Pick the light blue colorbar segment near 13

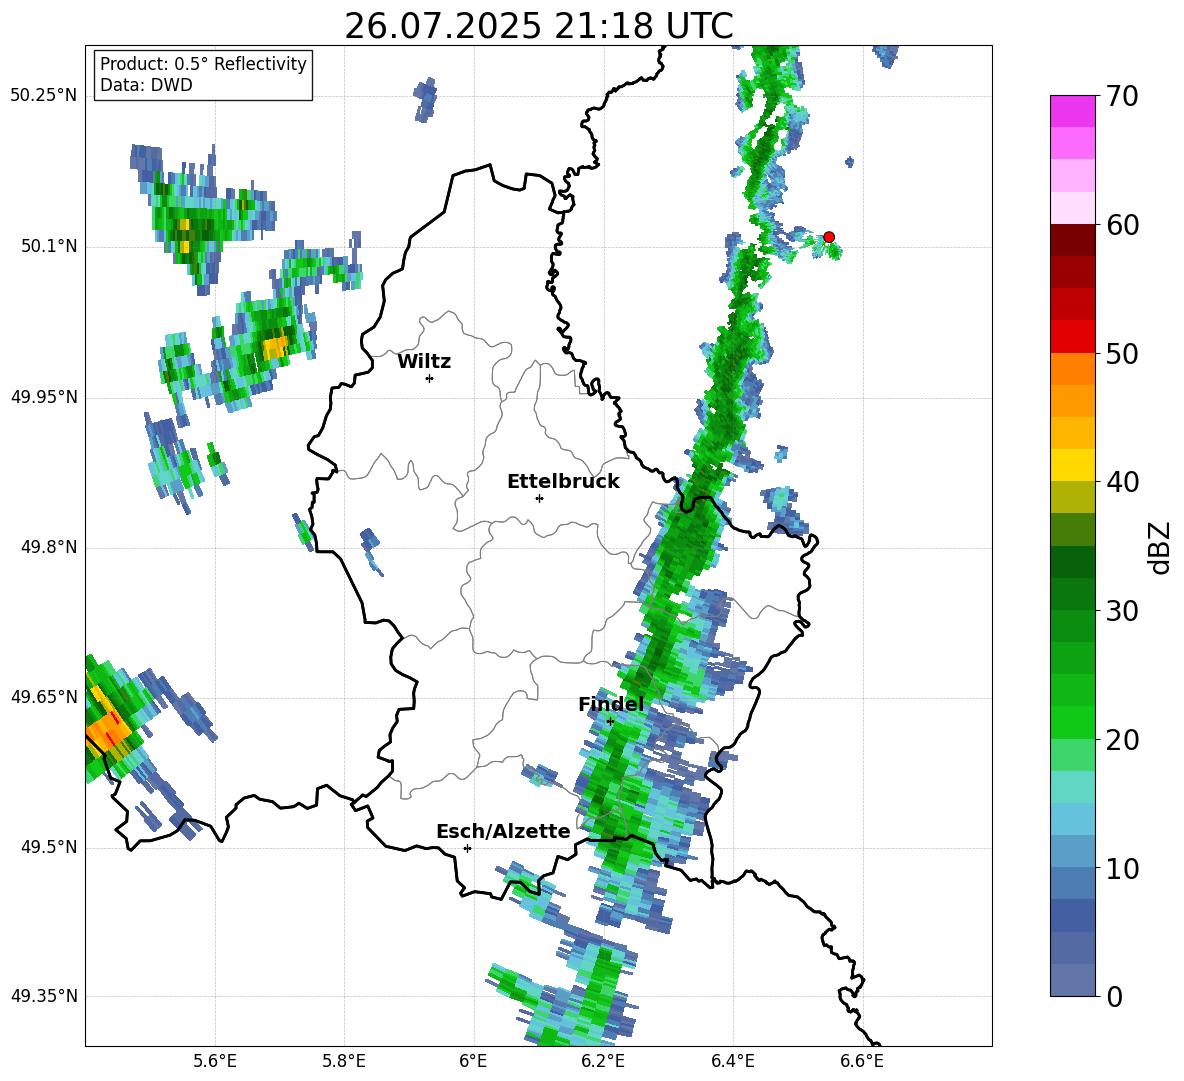click(x=1072, y=819)
